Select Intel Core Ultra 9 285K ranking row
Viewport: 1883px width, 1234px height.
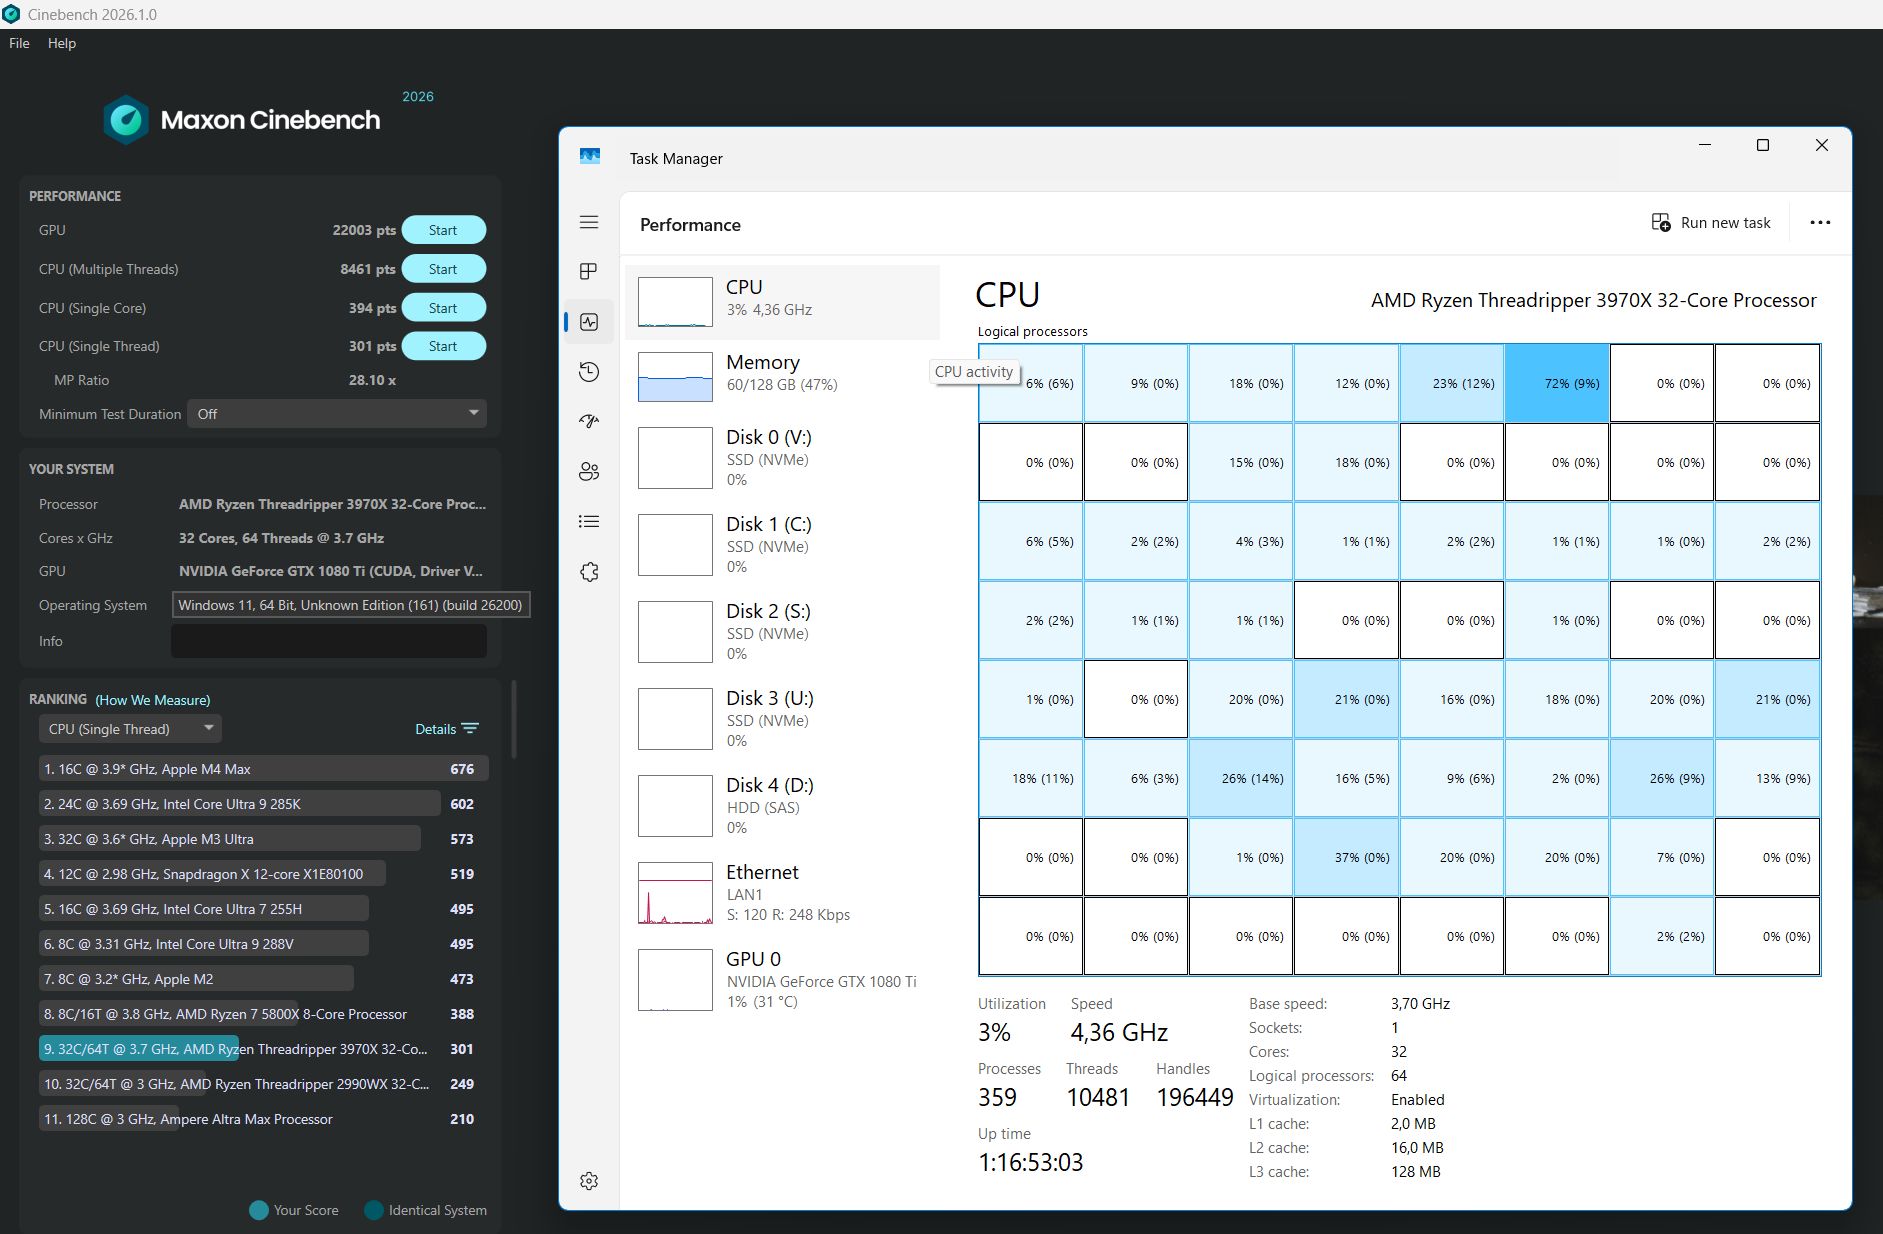(x=264, y=804)
